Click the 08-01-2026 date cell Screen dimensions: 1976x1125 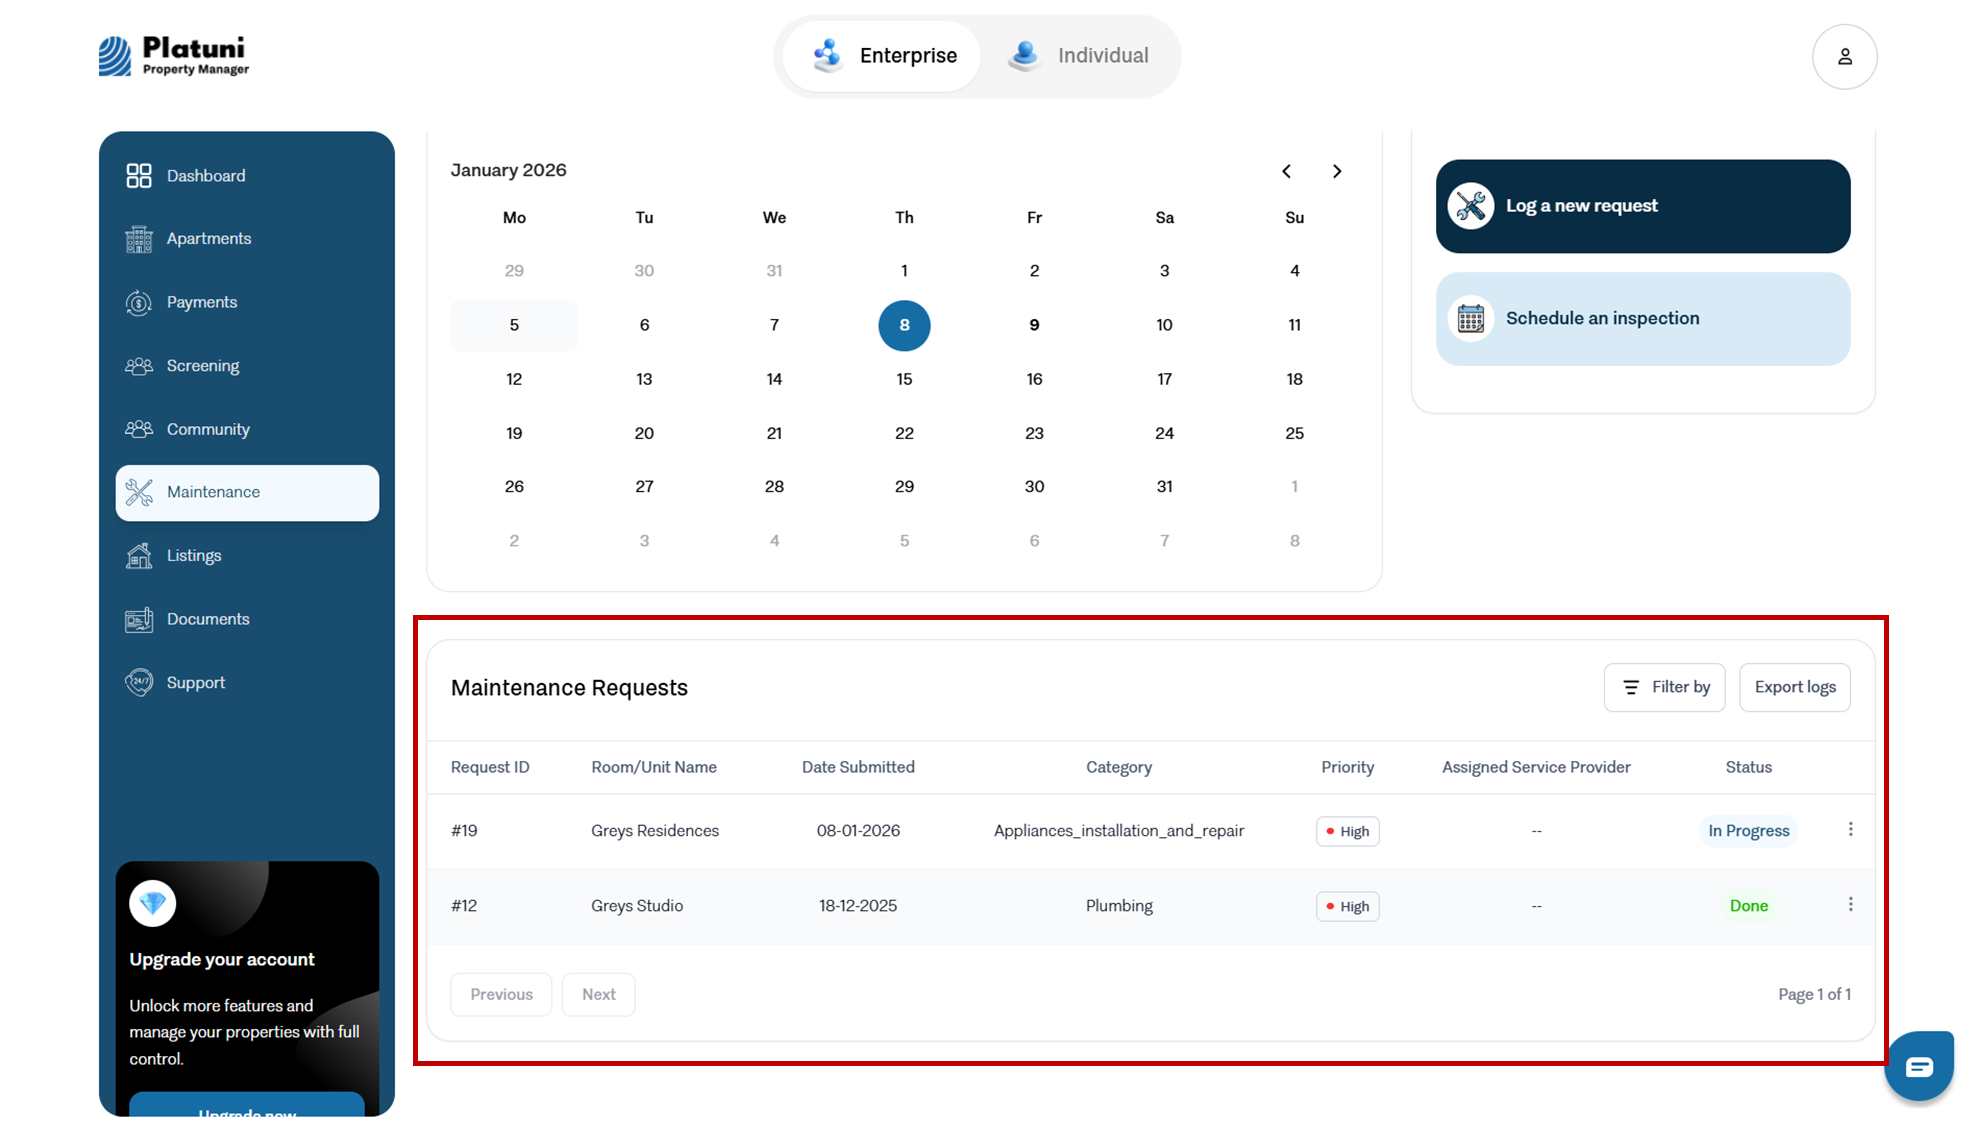click(x=858, y=831)
